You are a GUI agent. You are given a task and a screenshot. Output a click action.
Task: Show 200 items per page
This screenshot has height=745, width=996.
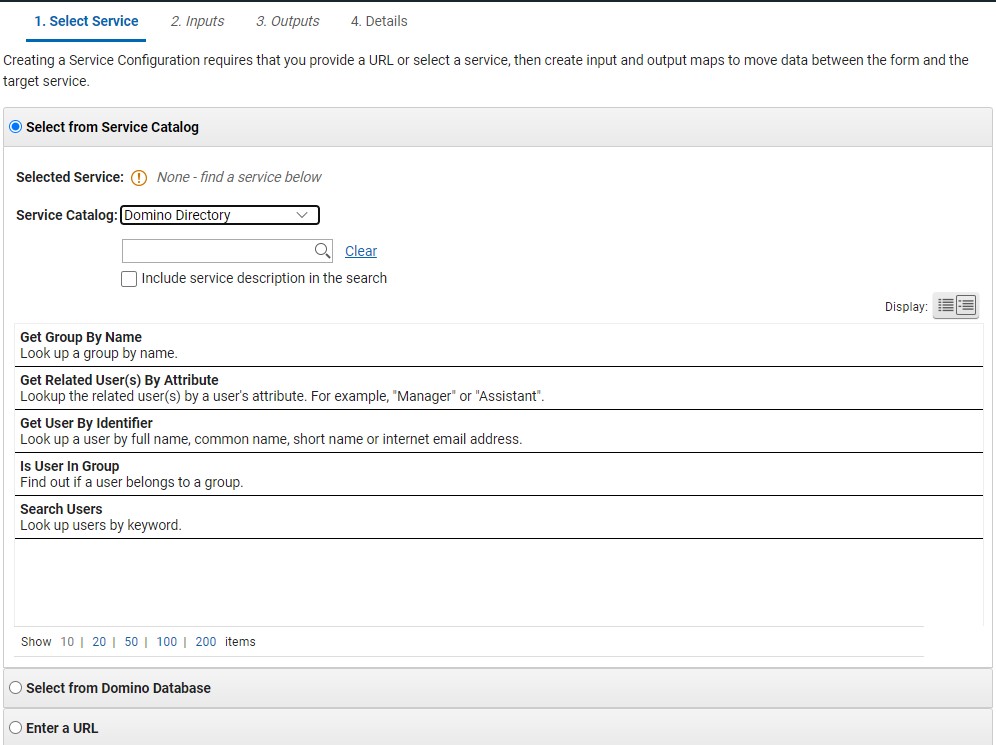[x=205, y=641]
